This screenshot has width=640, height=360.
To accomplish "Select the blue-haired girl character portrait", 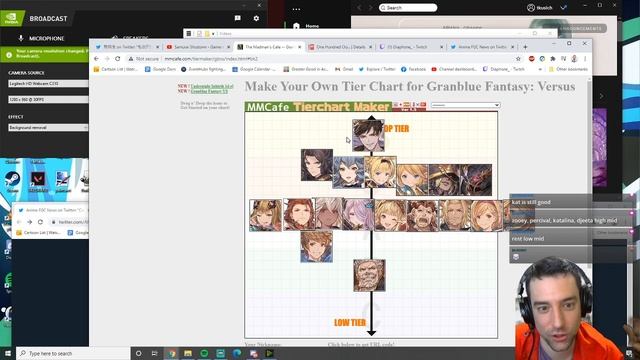I will tap(348, 172).
